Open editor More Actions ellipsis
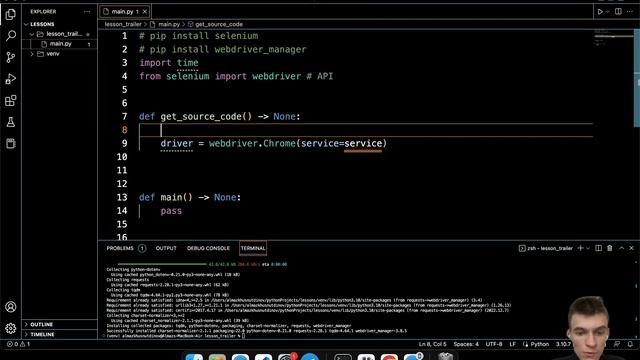 coord(630,12)
